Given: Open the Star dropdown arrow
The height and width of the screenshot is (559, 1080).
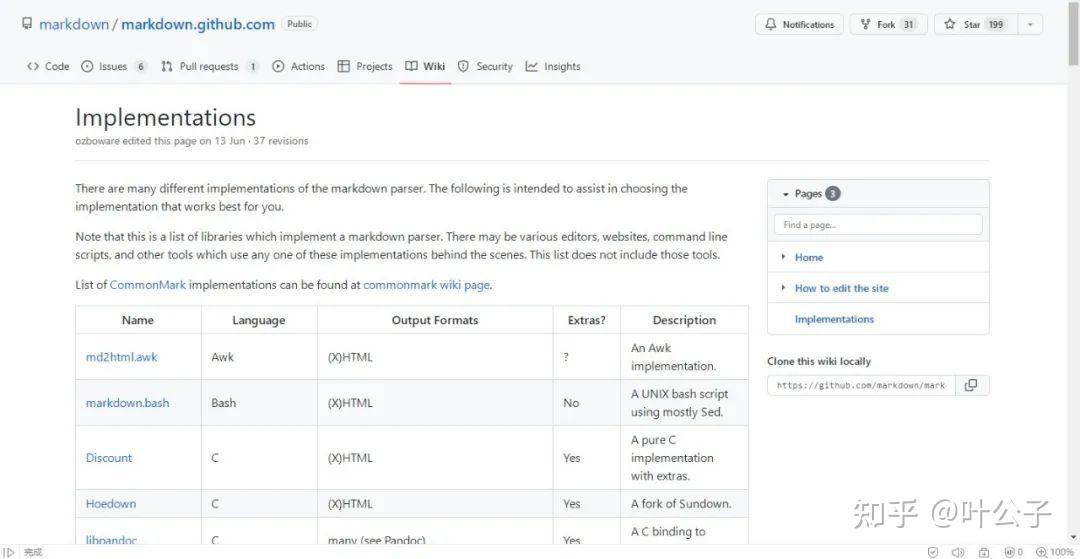Looking at the screenshot, I should (x=1030, y=24).
